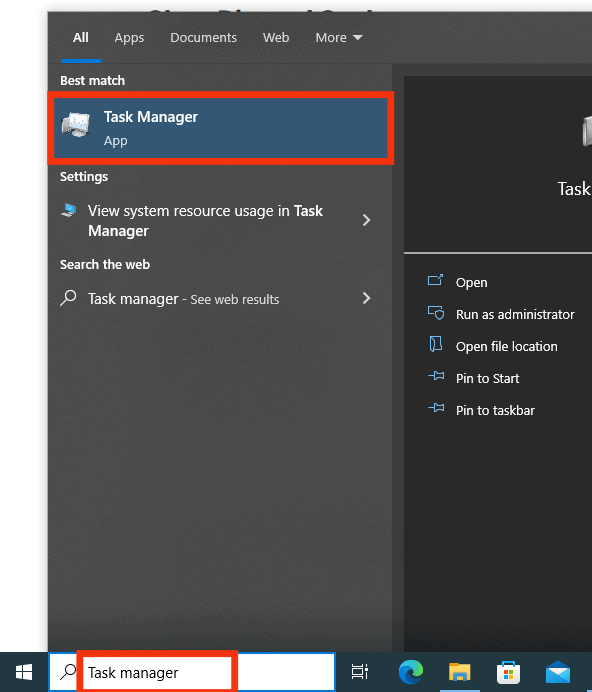Click Open in the right pane

471,282
